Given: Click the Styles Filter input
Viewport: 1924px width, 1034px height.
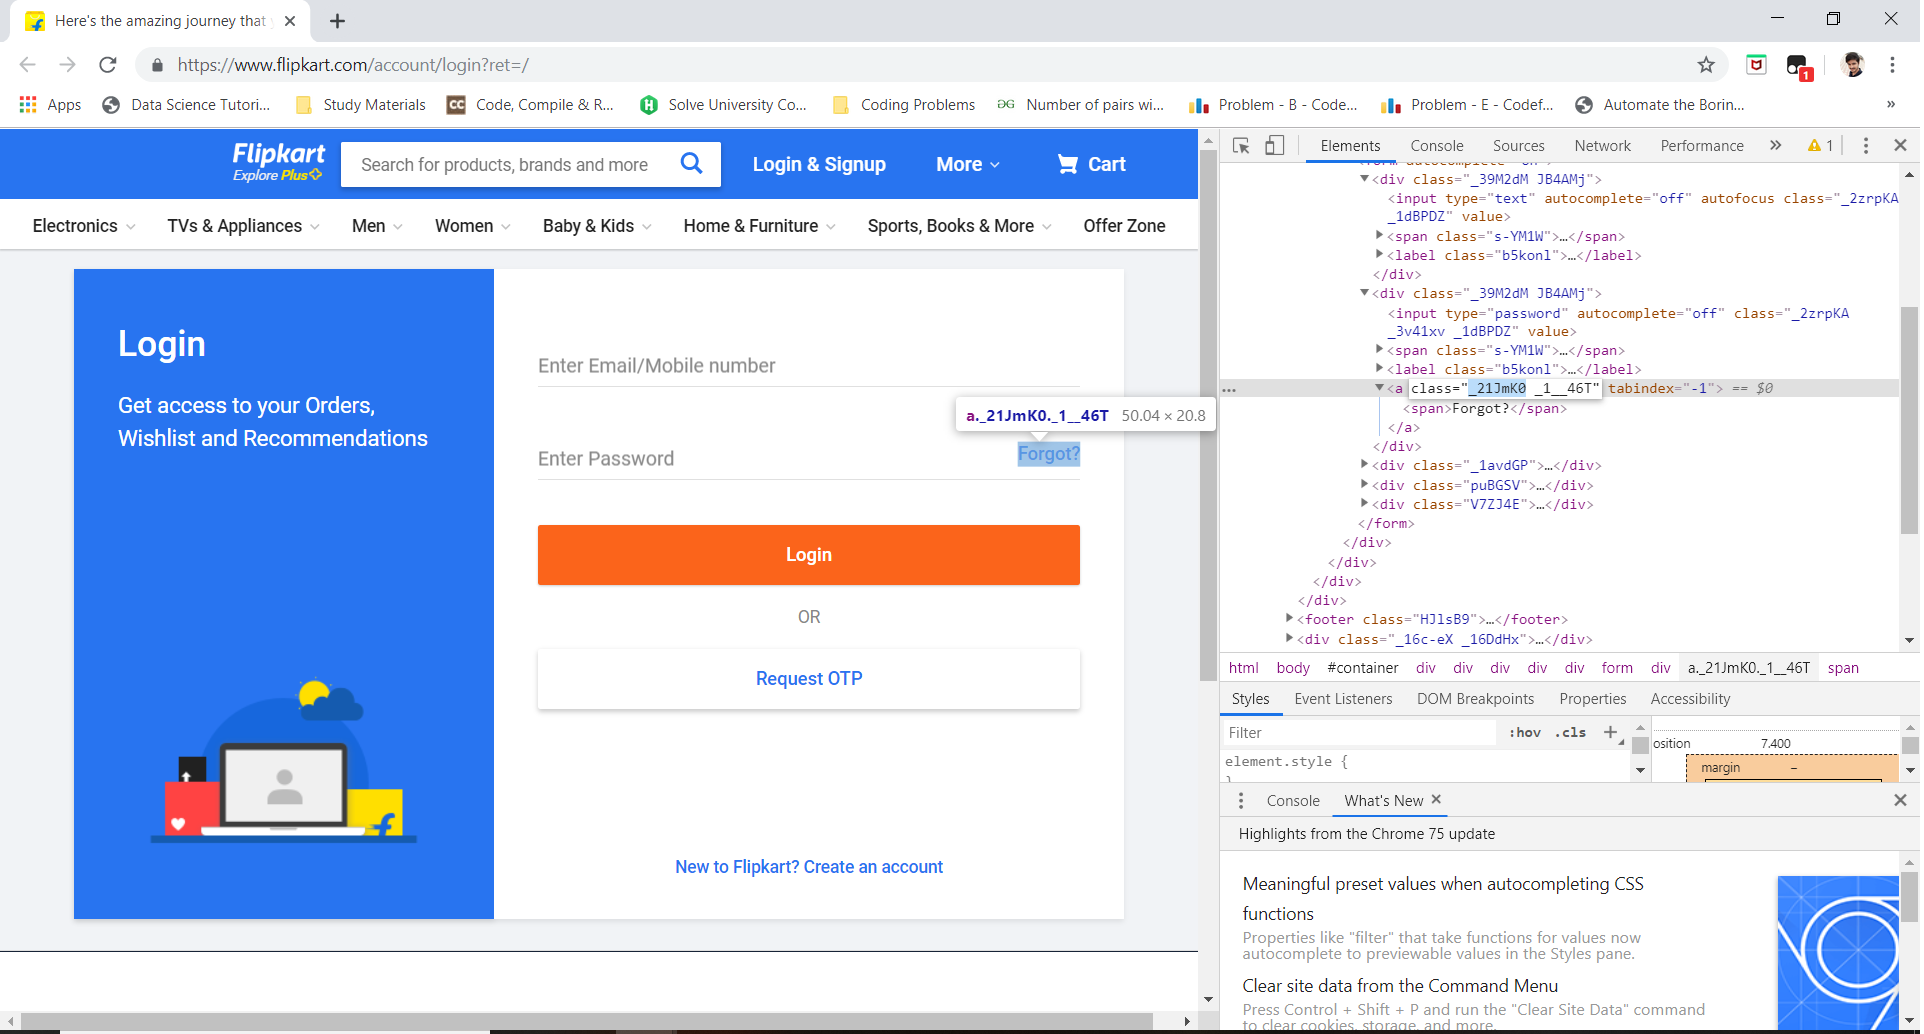Looking at the screenshot, I should click(1359, 733).
